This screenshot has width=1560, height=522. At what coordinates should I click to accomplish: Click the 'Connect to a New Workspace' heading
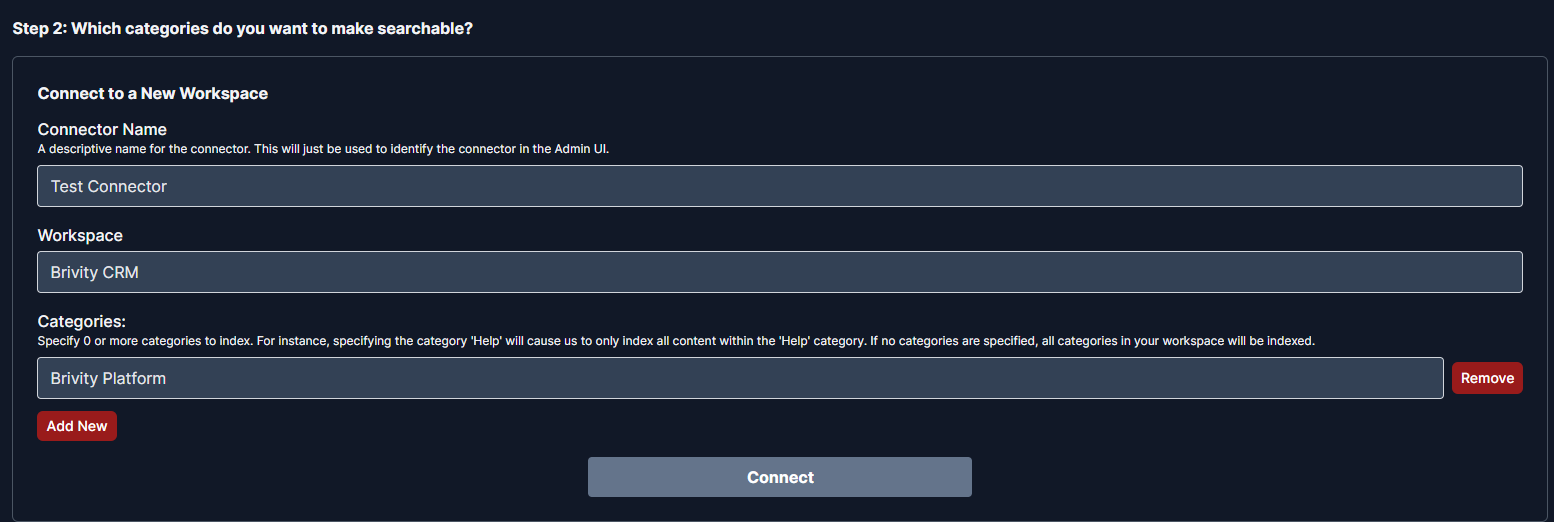152,93
